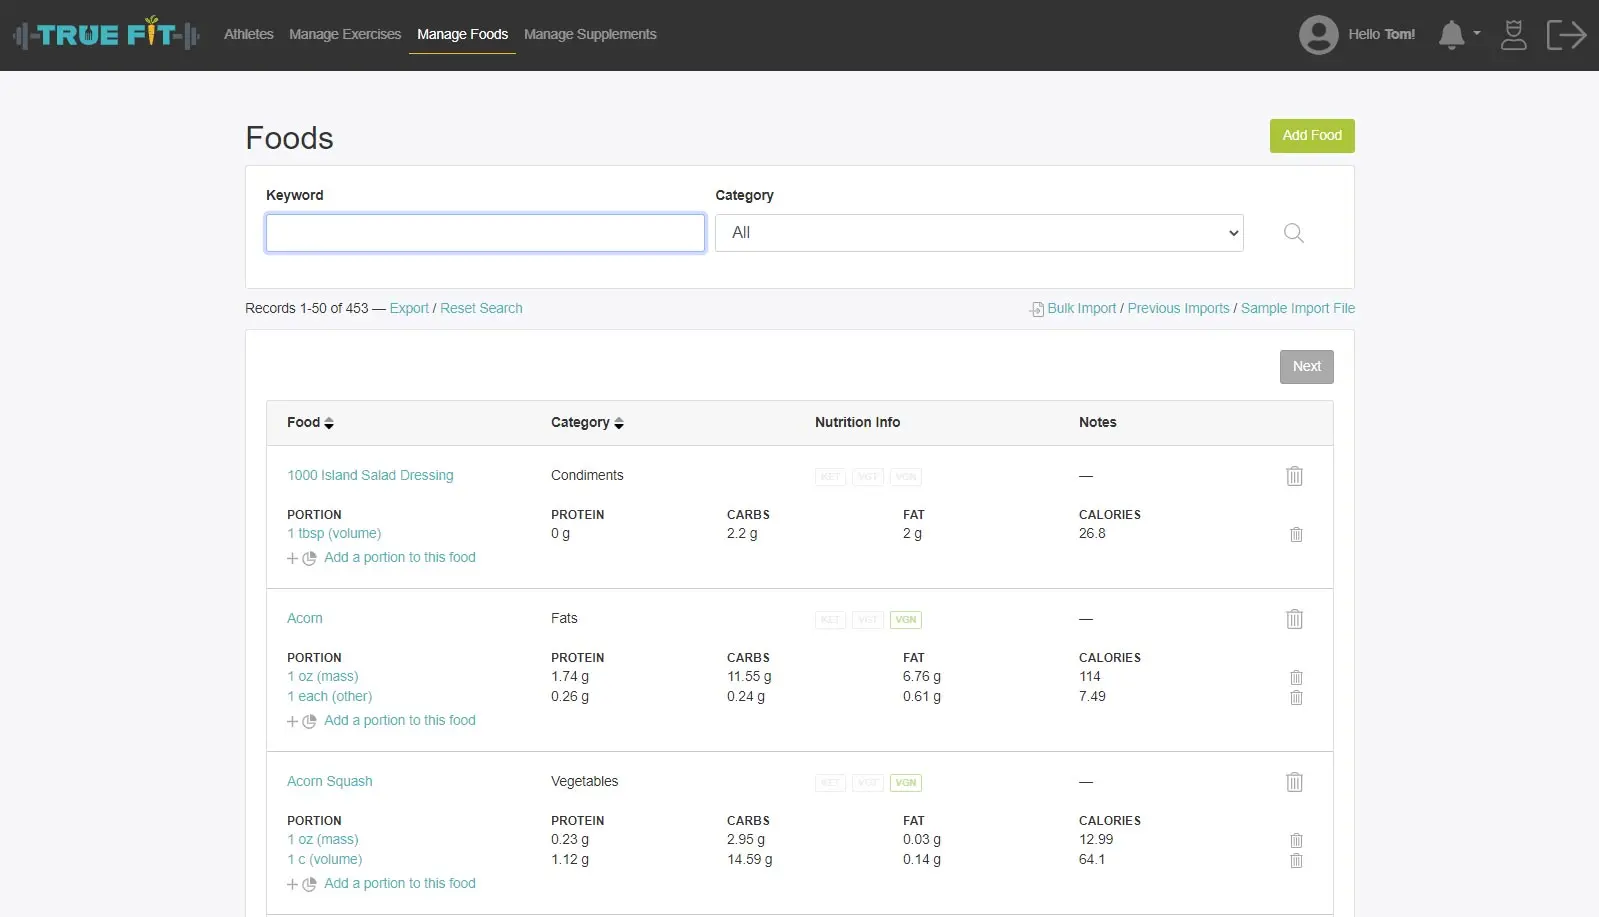The image size is (1599, 917).
Task: Click the Notes column header
Action: [x=1097, y=423]
